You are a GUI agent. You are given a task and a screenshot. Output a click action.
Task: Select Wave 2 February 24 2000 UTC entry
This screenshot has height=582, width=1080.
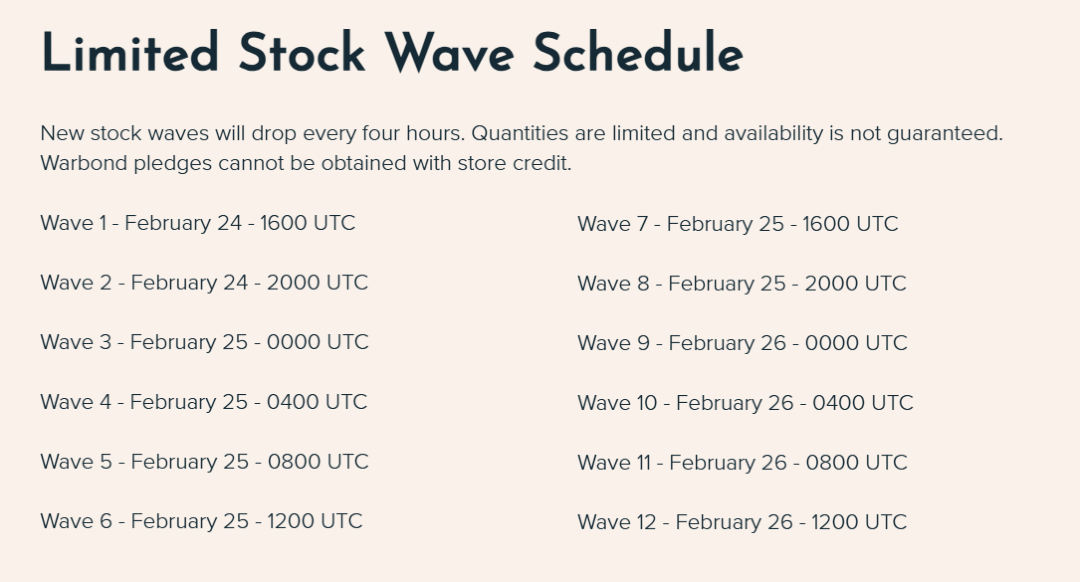204,283
